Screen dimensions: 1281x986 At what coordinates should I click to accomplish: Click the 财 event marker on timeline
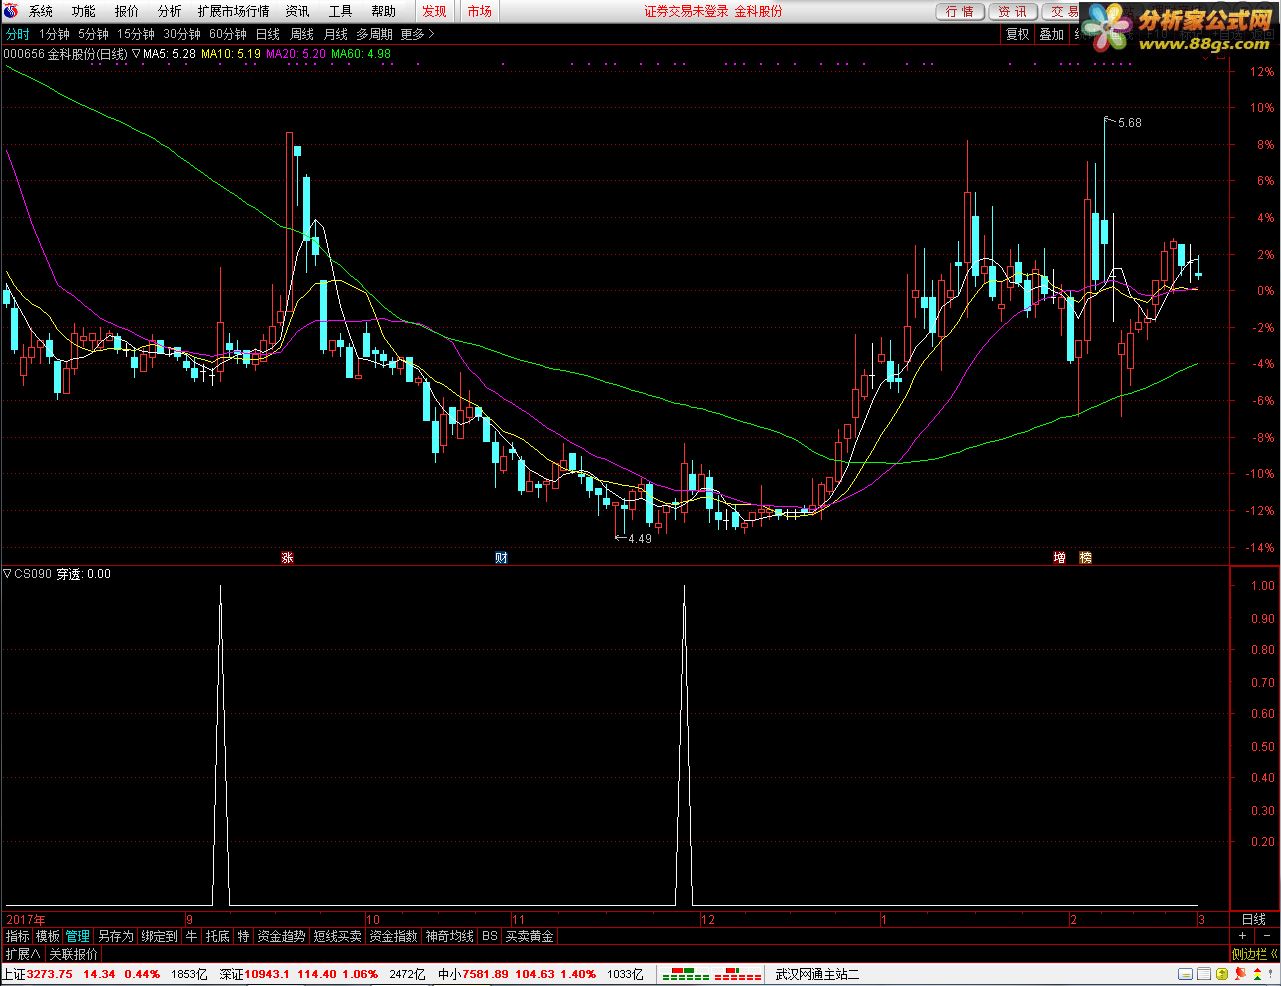[x=501, y=558]
